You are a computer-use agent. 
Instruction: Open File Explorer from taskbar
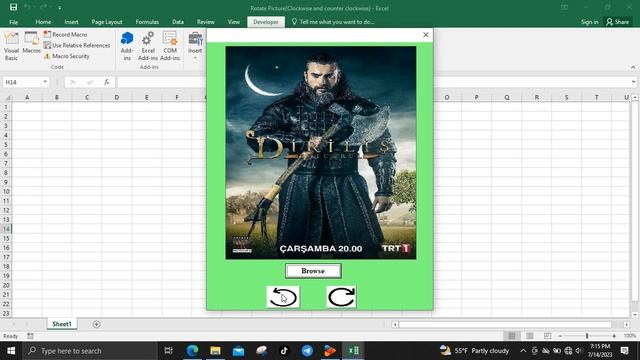(215, 351)
